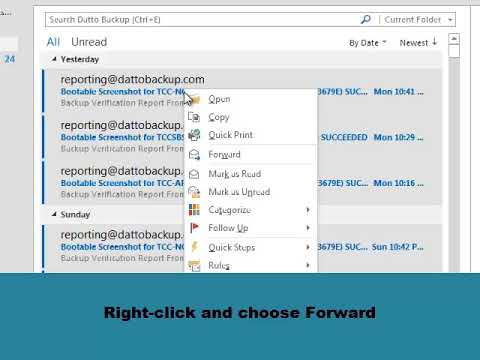Open the Rules submenu
This screenshot has width=480, height=360.
click(251, 265)
